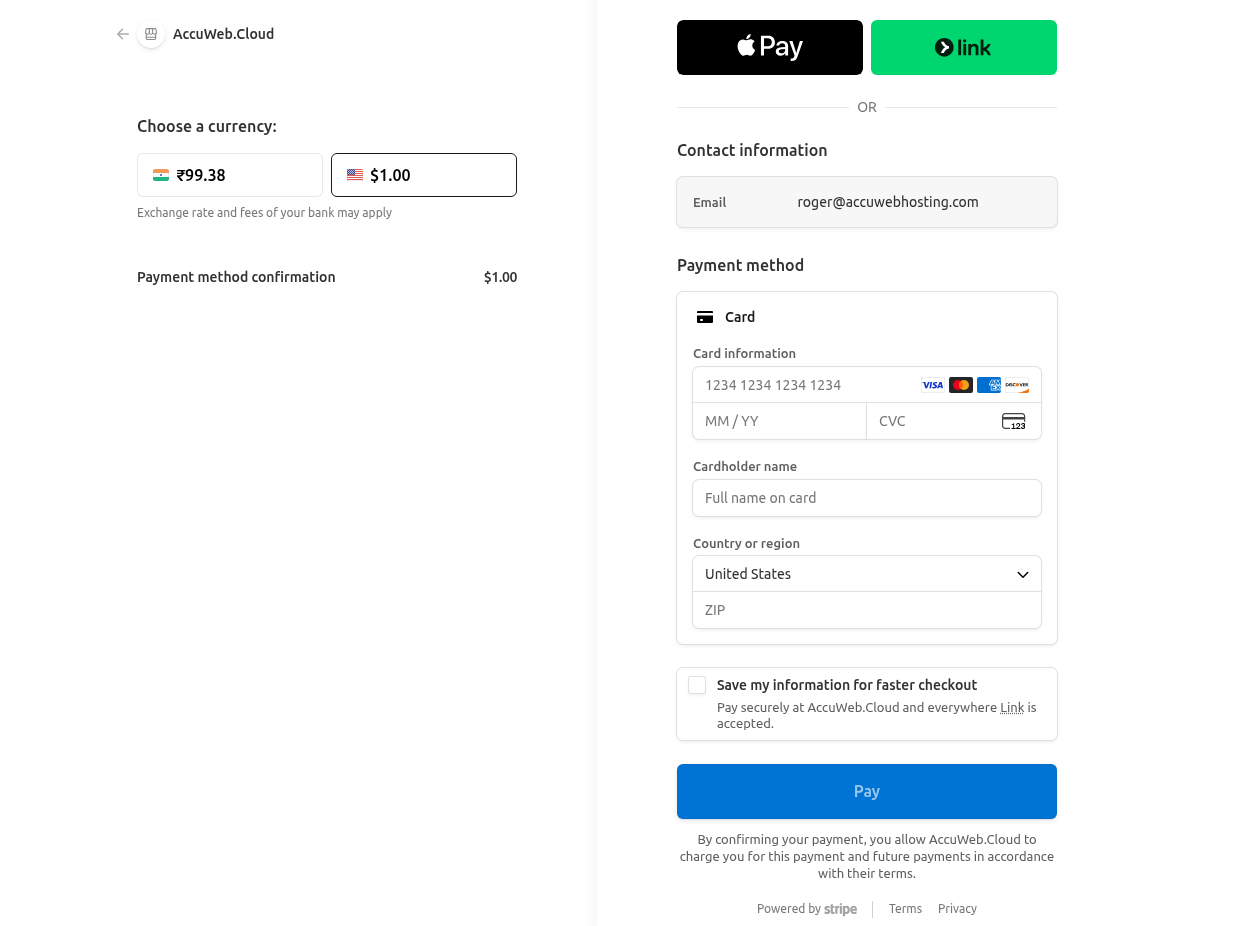This screenshot has height=926, width=1238.
Task: Select the Indian rupee ₹99.38 currency option
Action: click(x=230, y=175)
